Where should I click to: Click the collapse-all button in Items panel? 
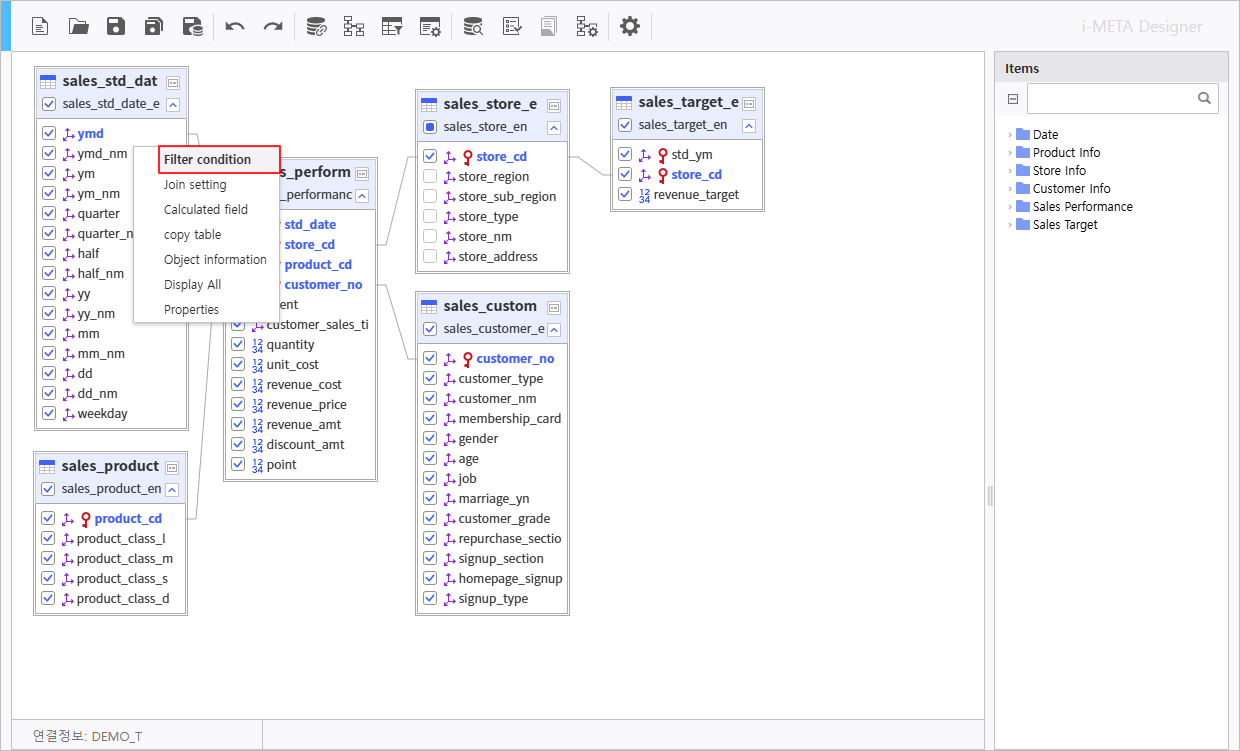click(1012, 99)
